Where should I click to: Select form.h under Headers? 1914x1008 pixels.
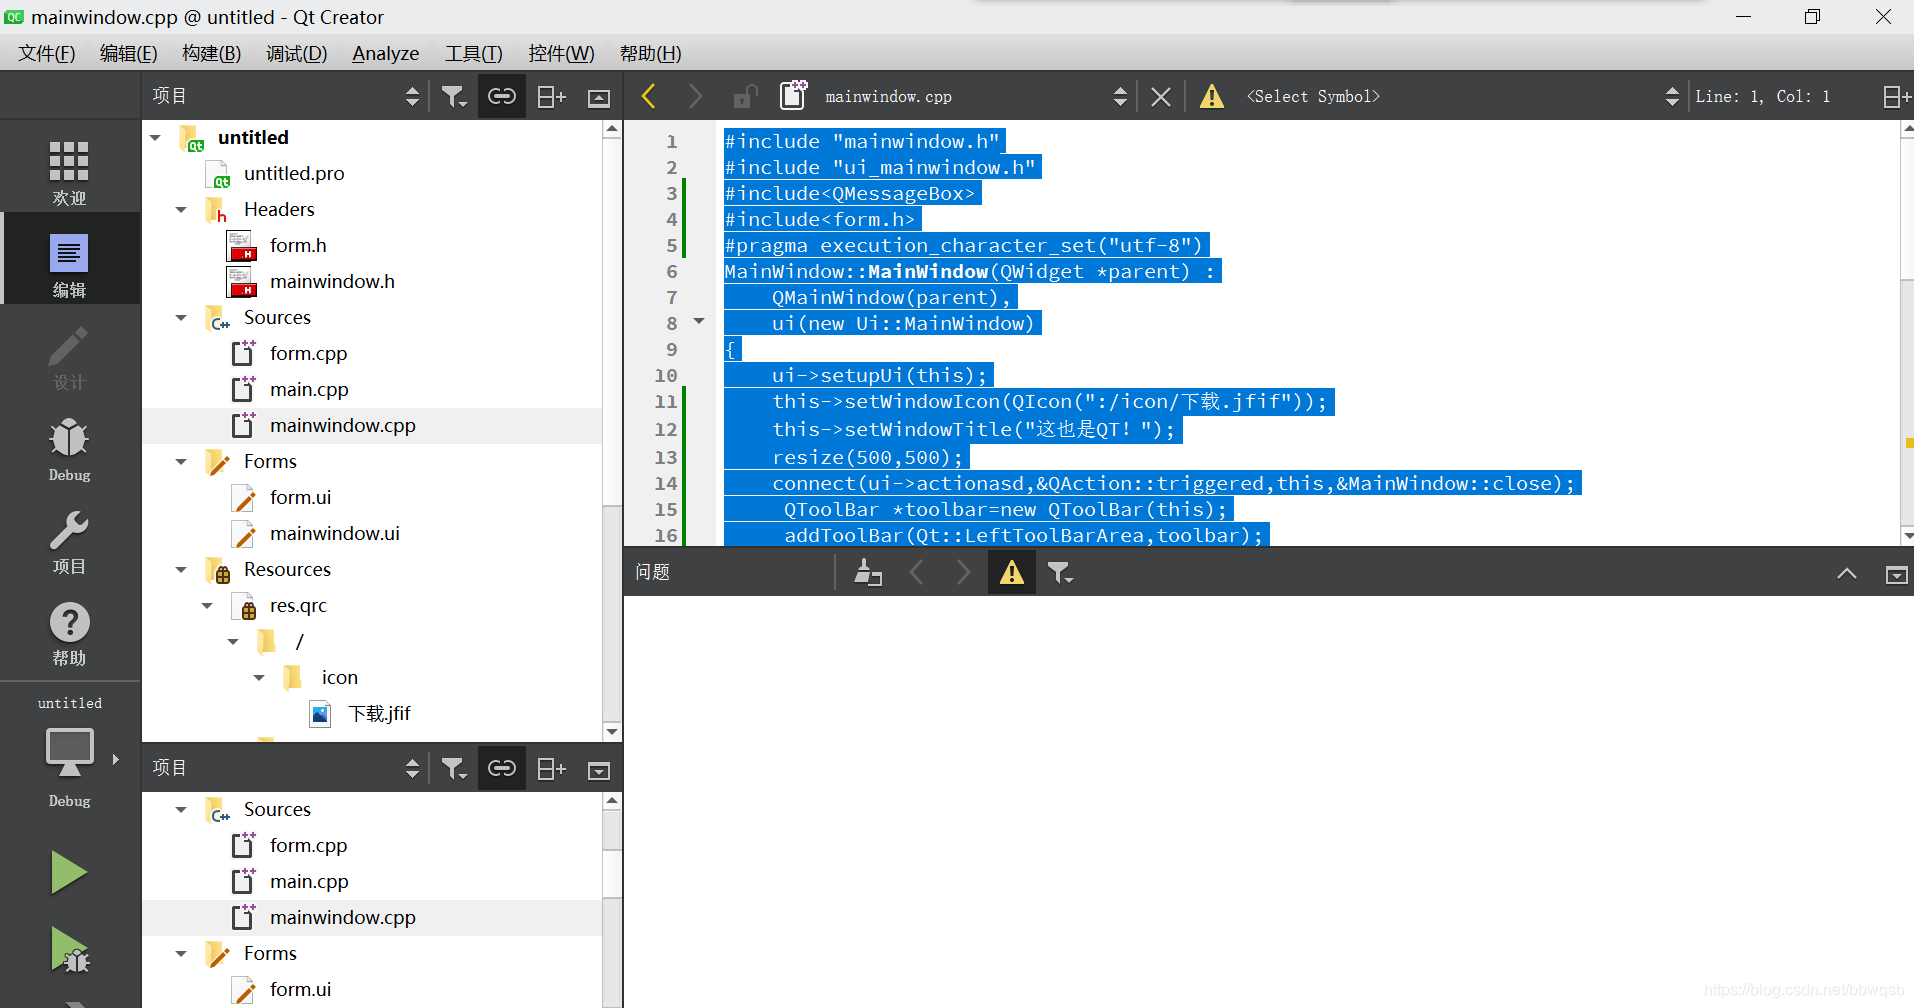click(298, 246)
